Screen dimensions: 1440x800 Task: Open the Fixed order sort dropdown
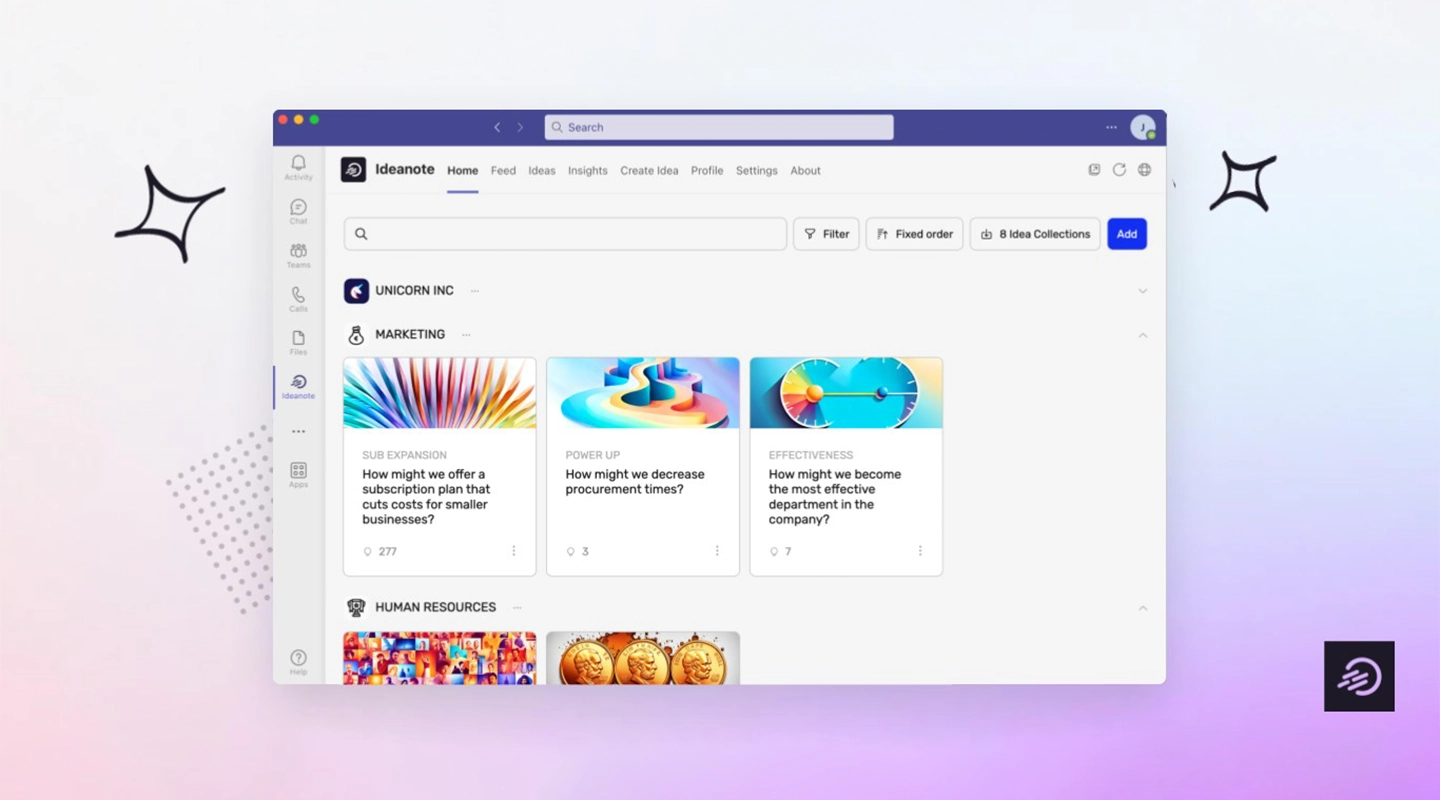click(x=914, y=234)
